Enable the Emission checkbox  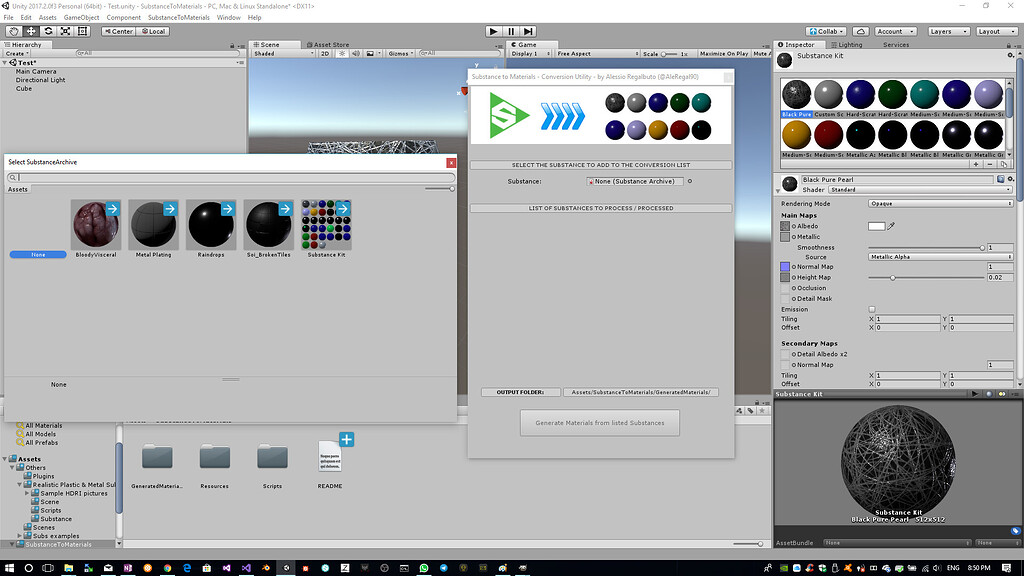(x=872, y=309)
